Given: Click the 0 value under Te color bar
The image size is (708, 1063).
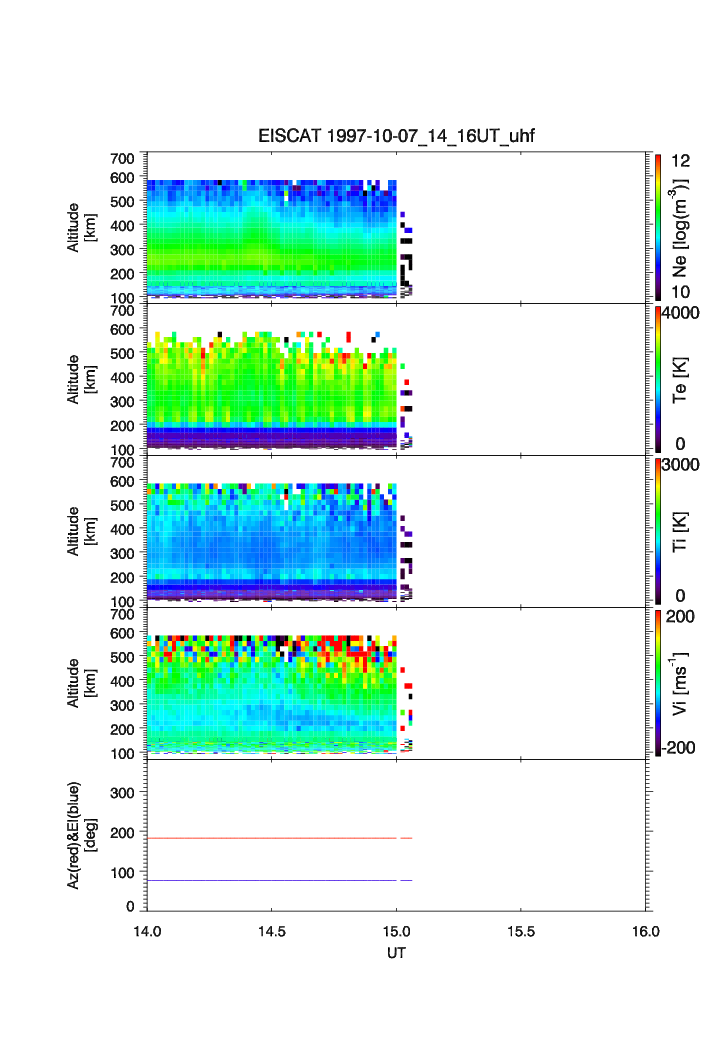Looking at the screenshot, I should 680,444.
